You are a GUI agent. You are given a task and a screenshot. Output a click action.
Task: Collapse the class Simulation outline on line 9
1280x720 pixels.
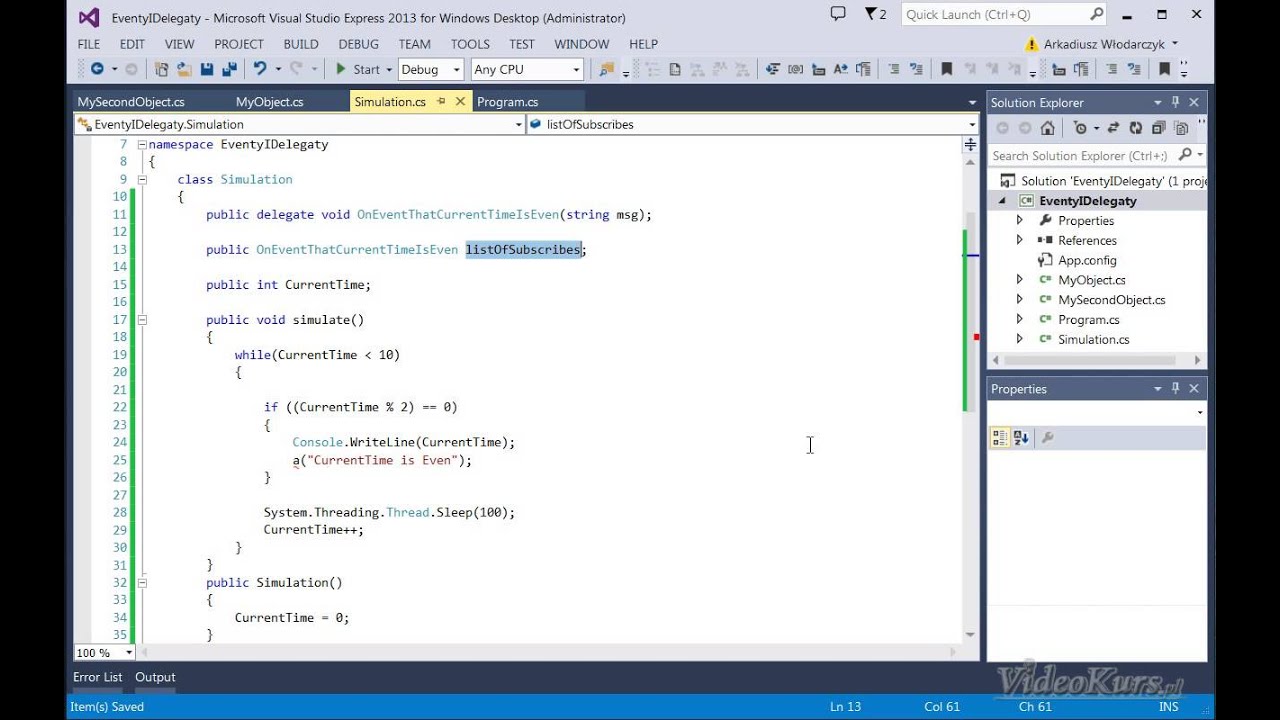click(x=142, y=180)
